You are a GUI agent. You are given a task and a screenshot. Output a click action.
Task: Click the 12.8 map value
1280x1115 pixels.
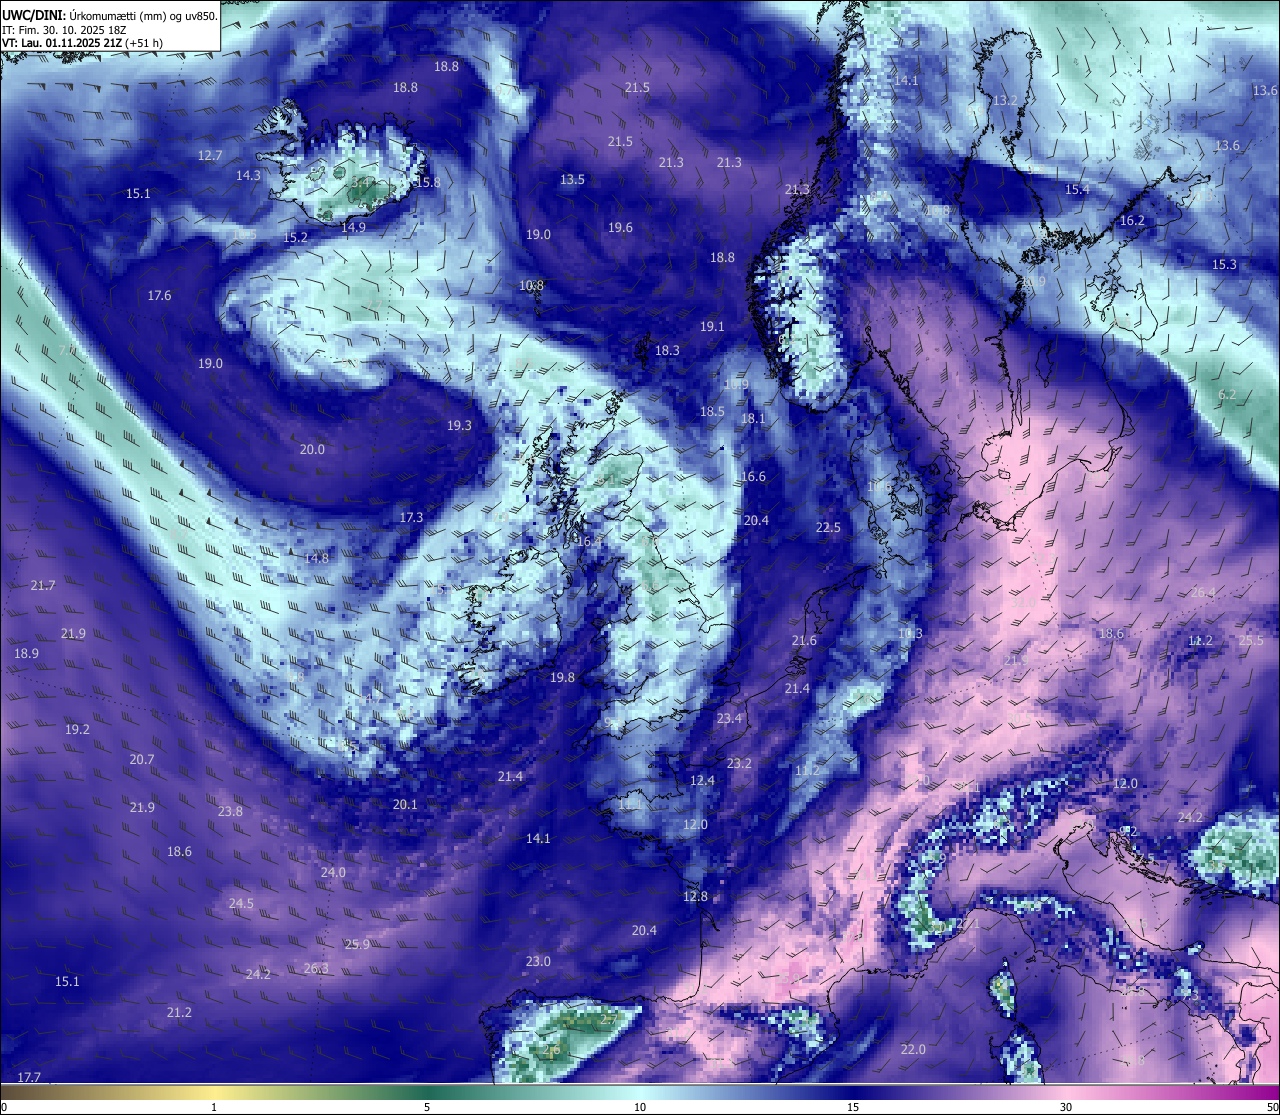[695, 896]
